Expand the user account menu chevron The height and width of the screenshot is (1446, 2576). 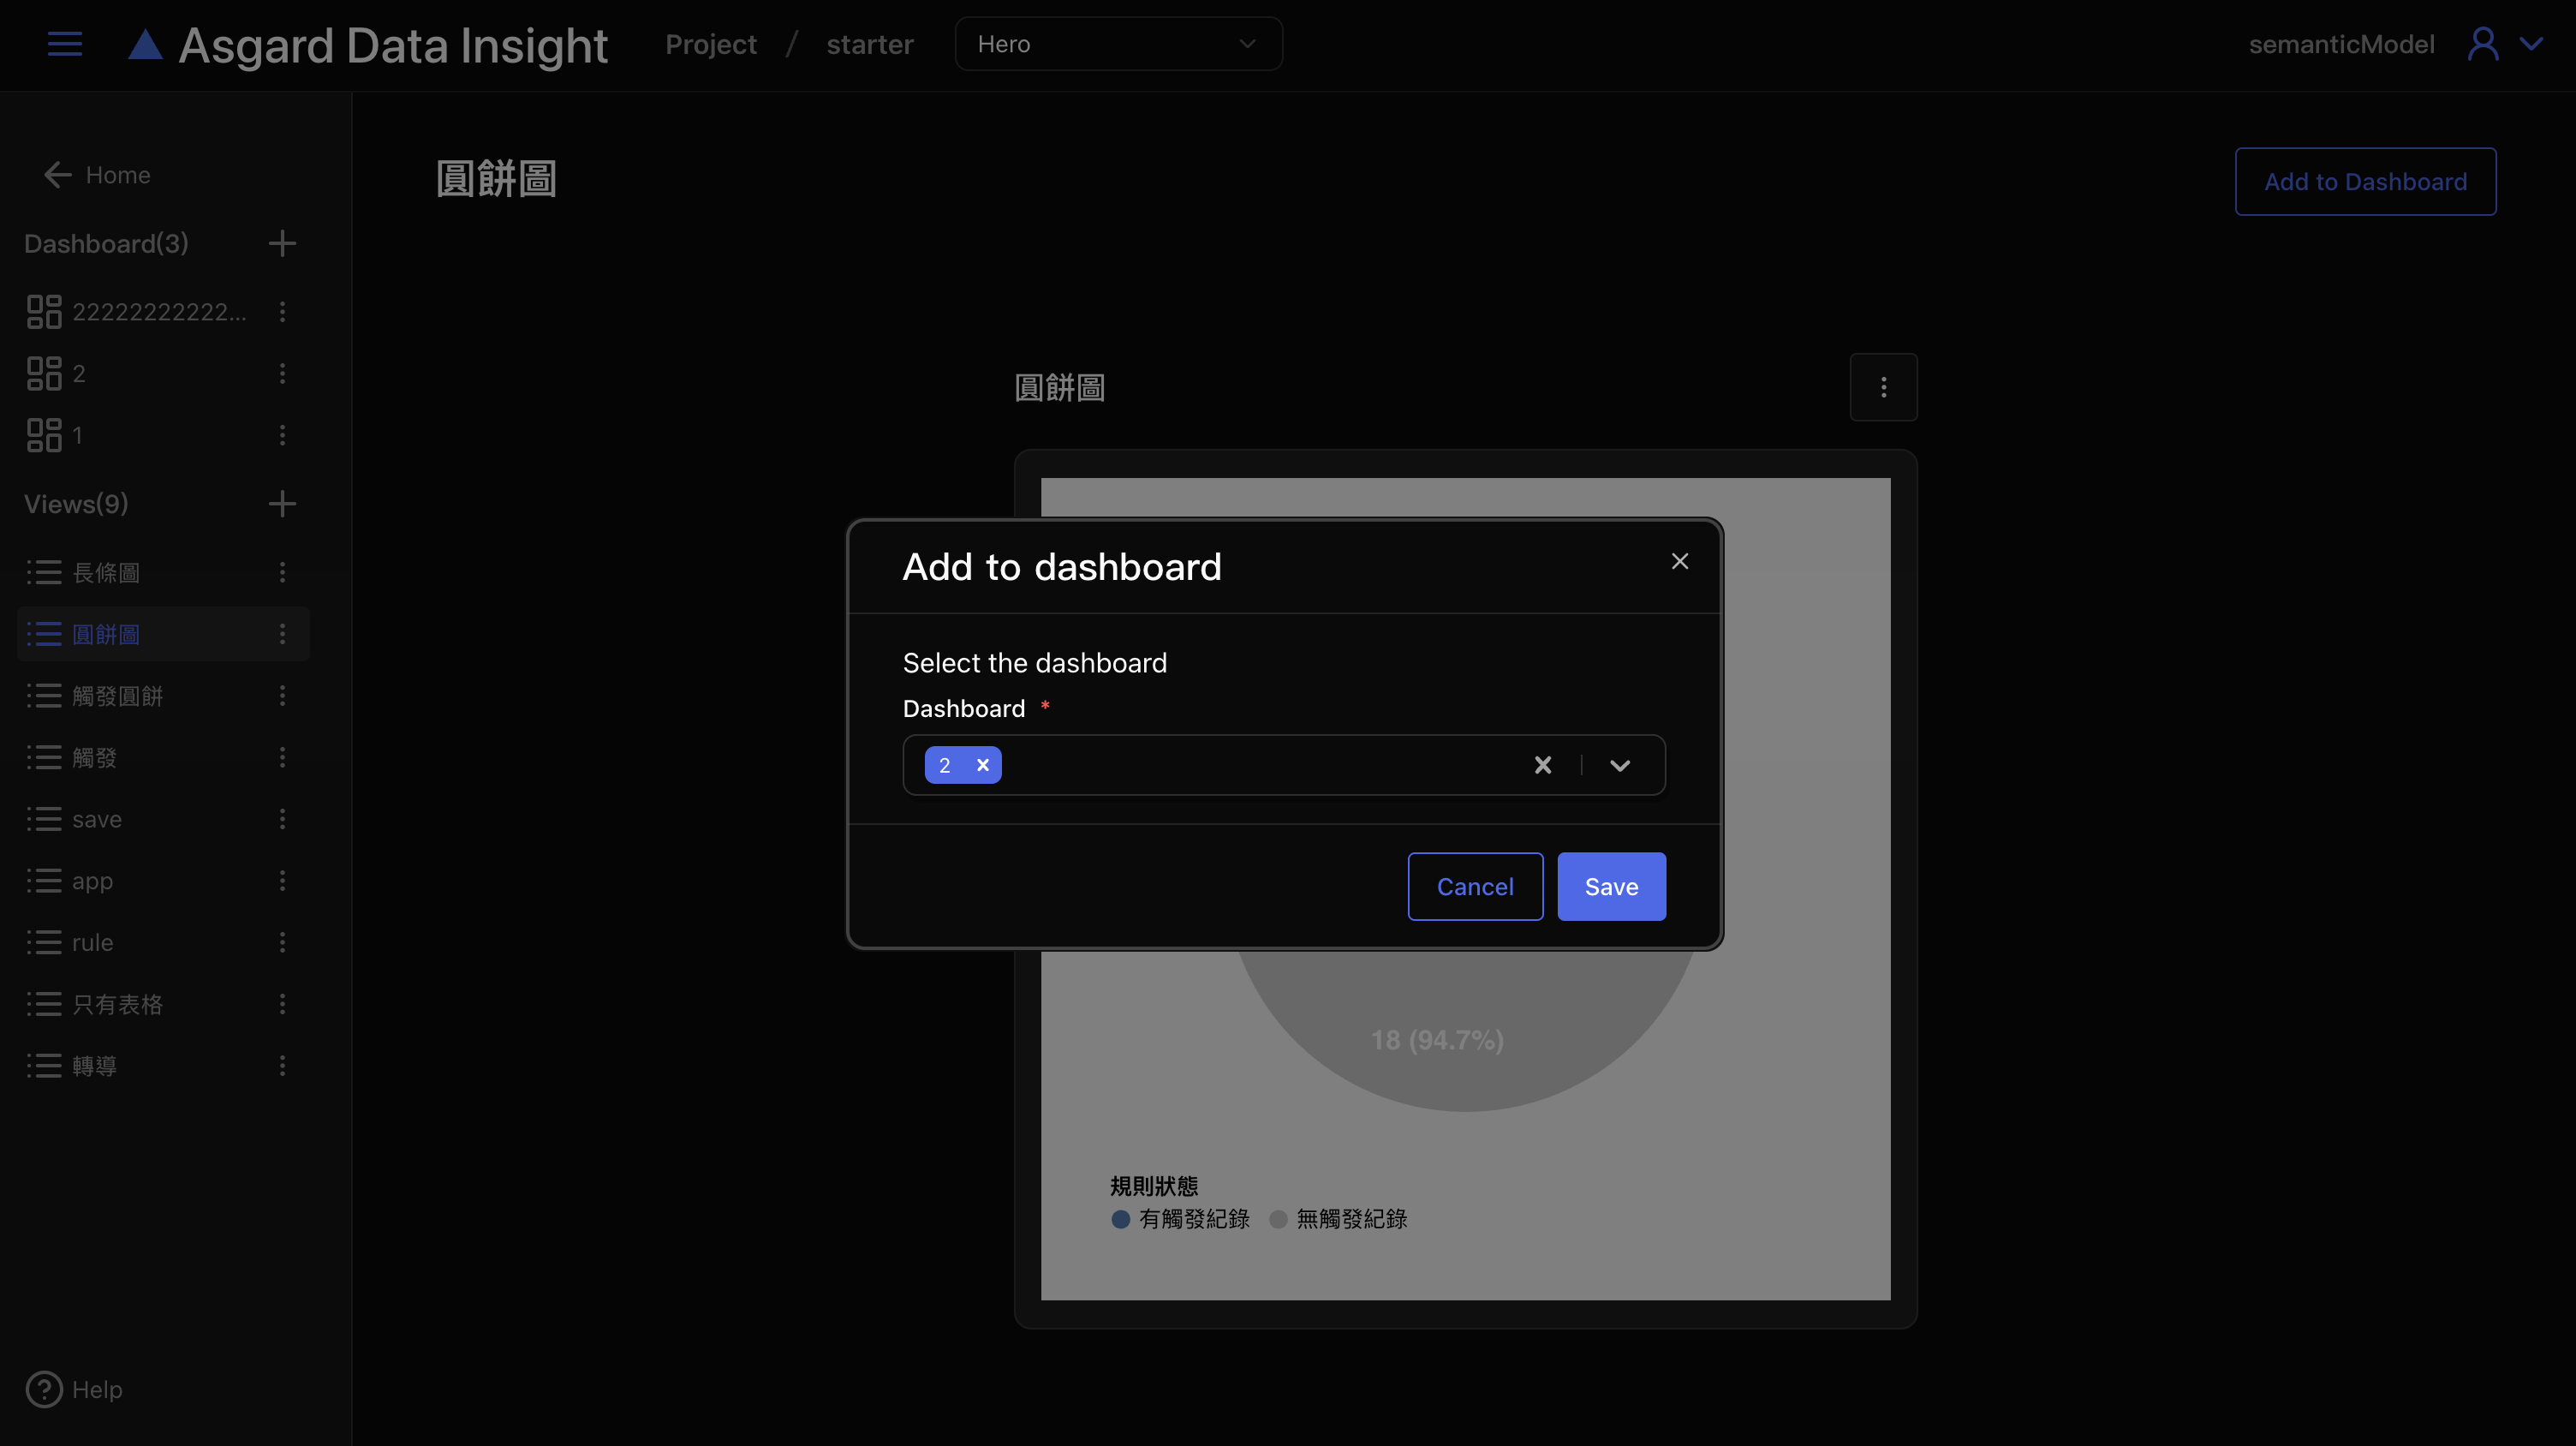pyautogui.click(x=2531, y=44)
